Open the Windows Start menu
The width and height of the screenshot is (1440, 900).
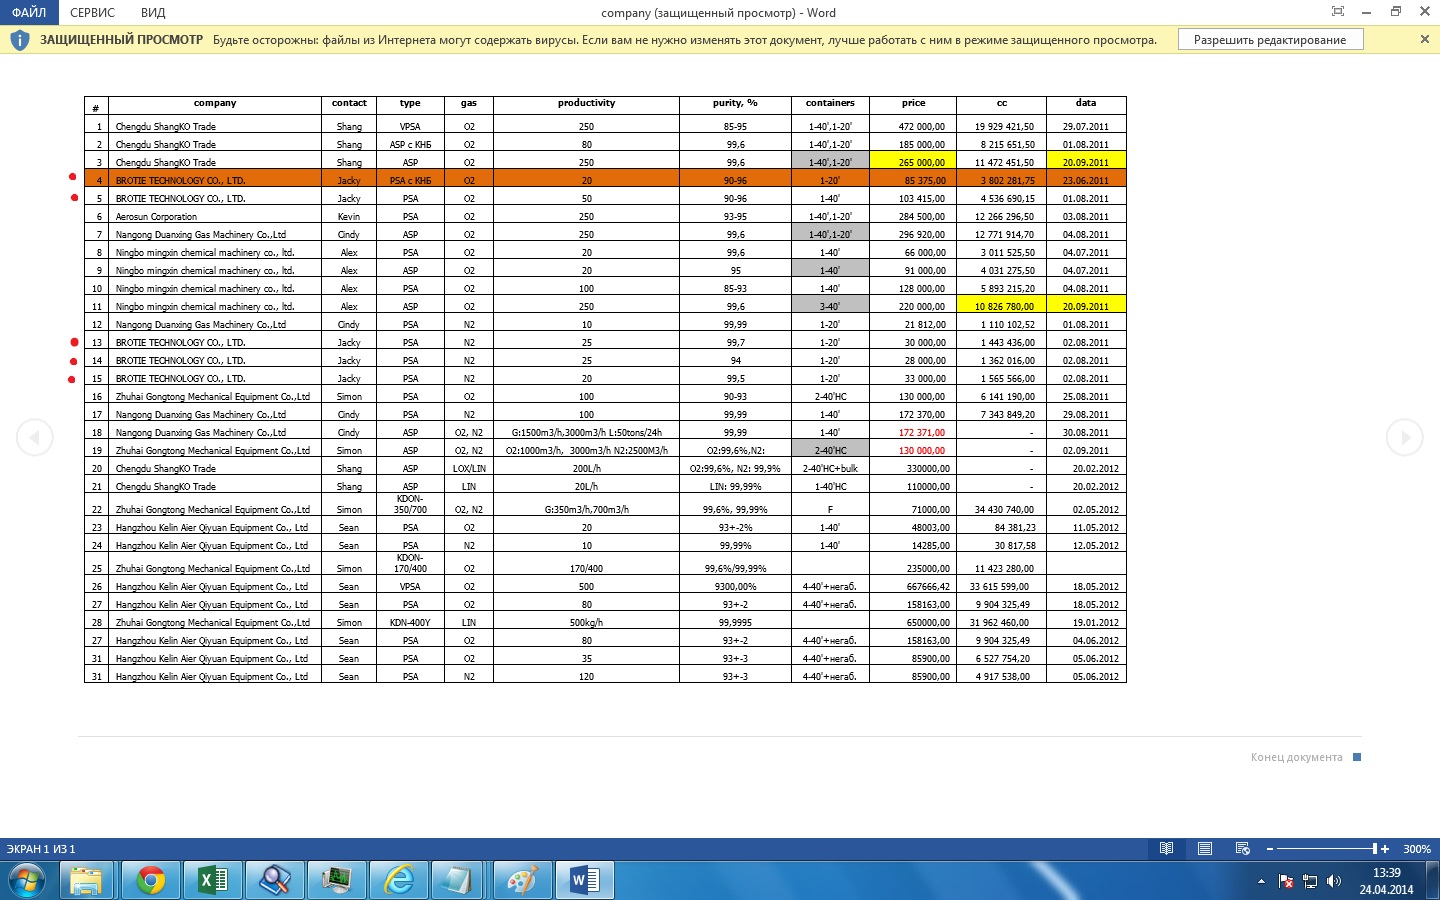click(27, 880)
